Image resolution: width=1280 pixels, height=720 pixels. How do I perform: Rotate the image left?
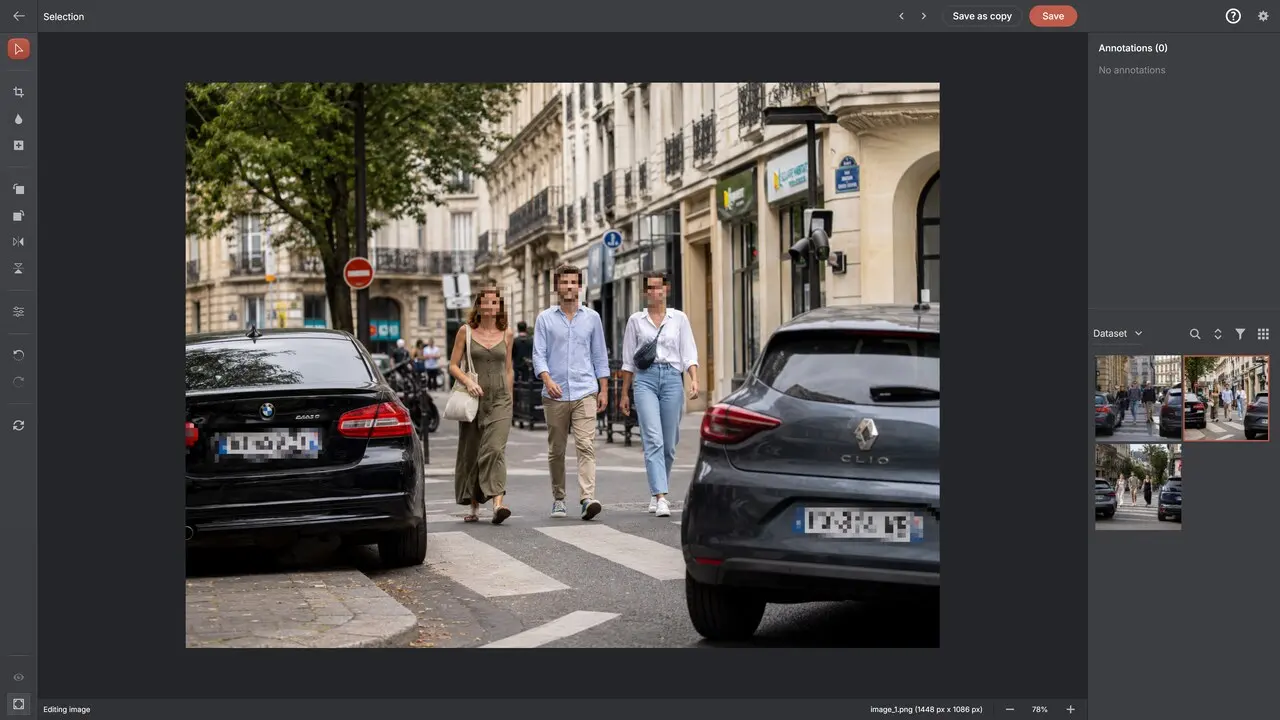tap(18, 189)
